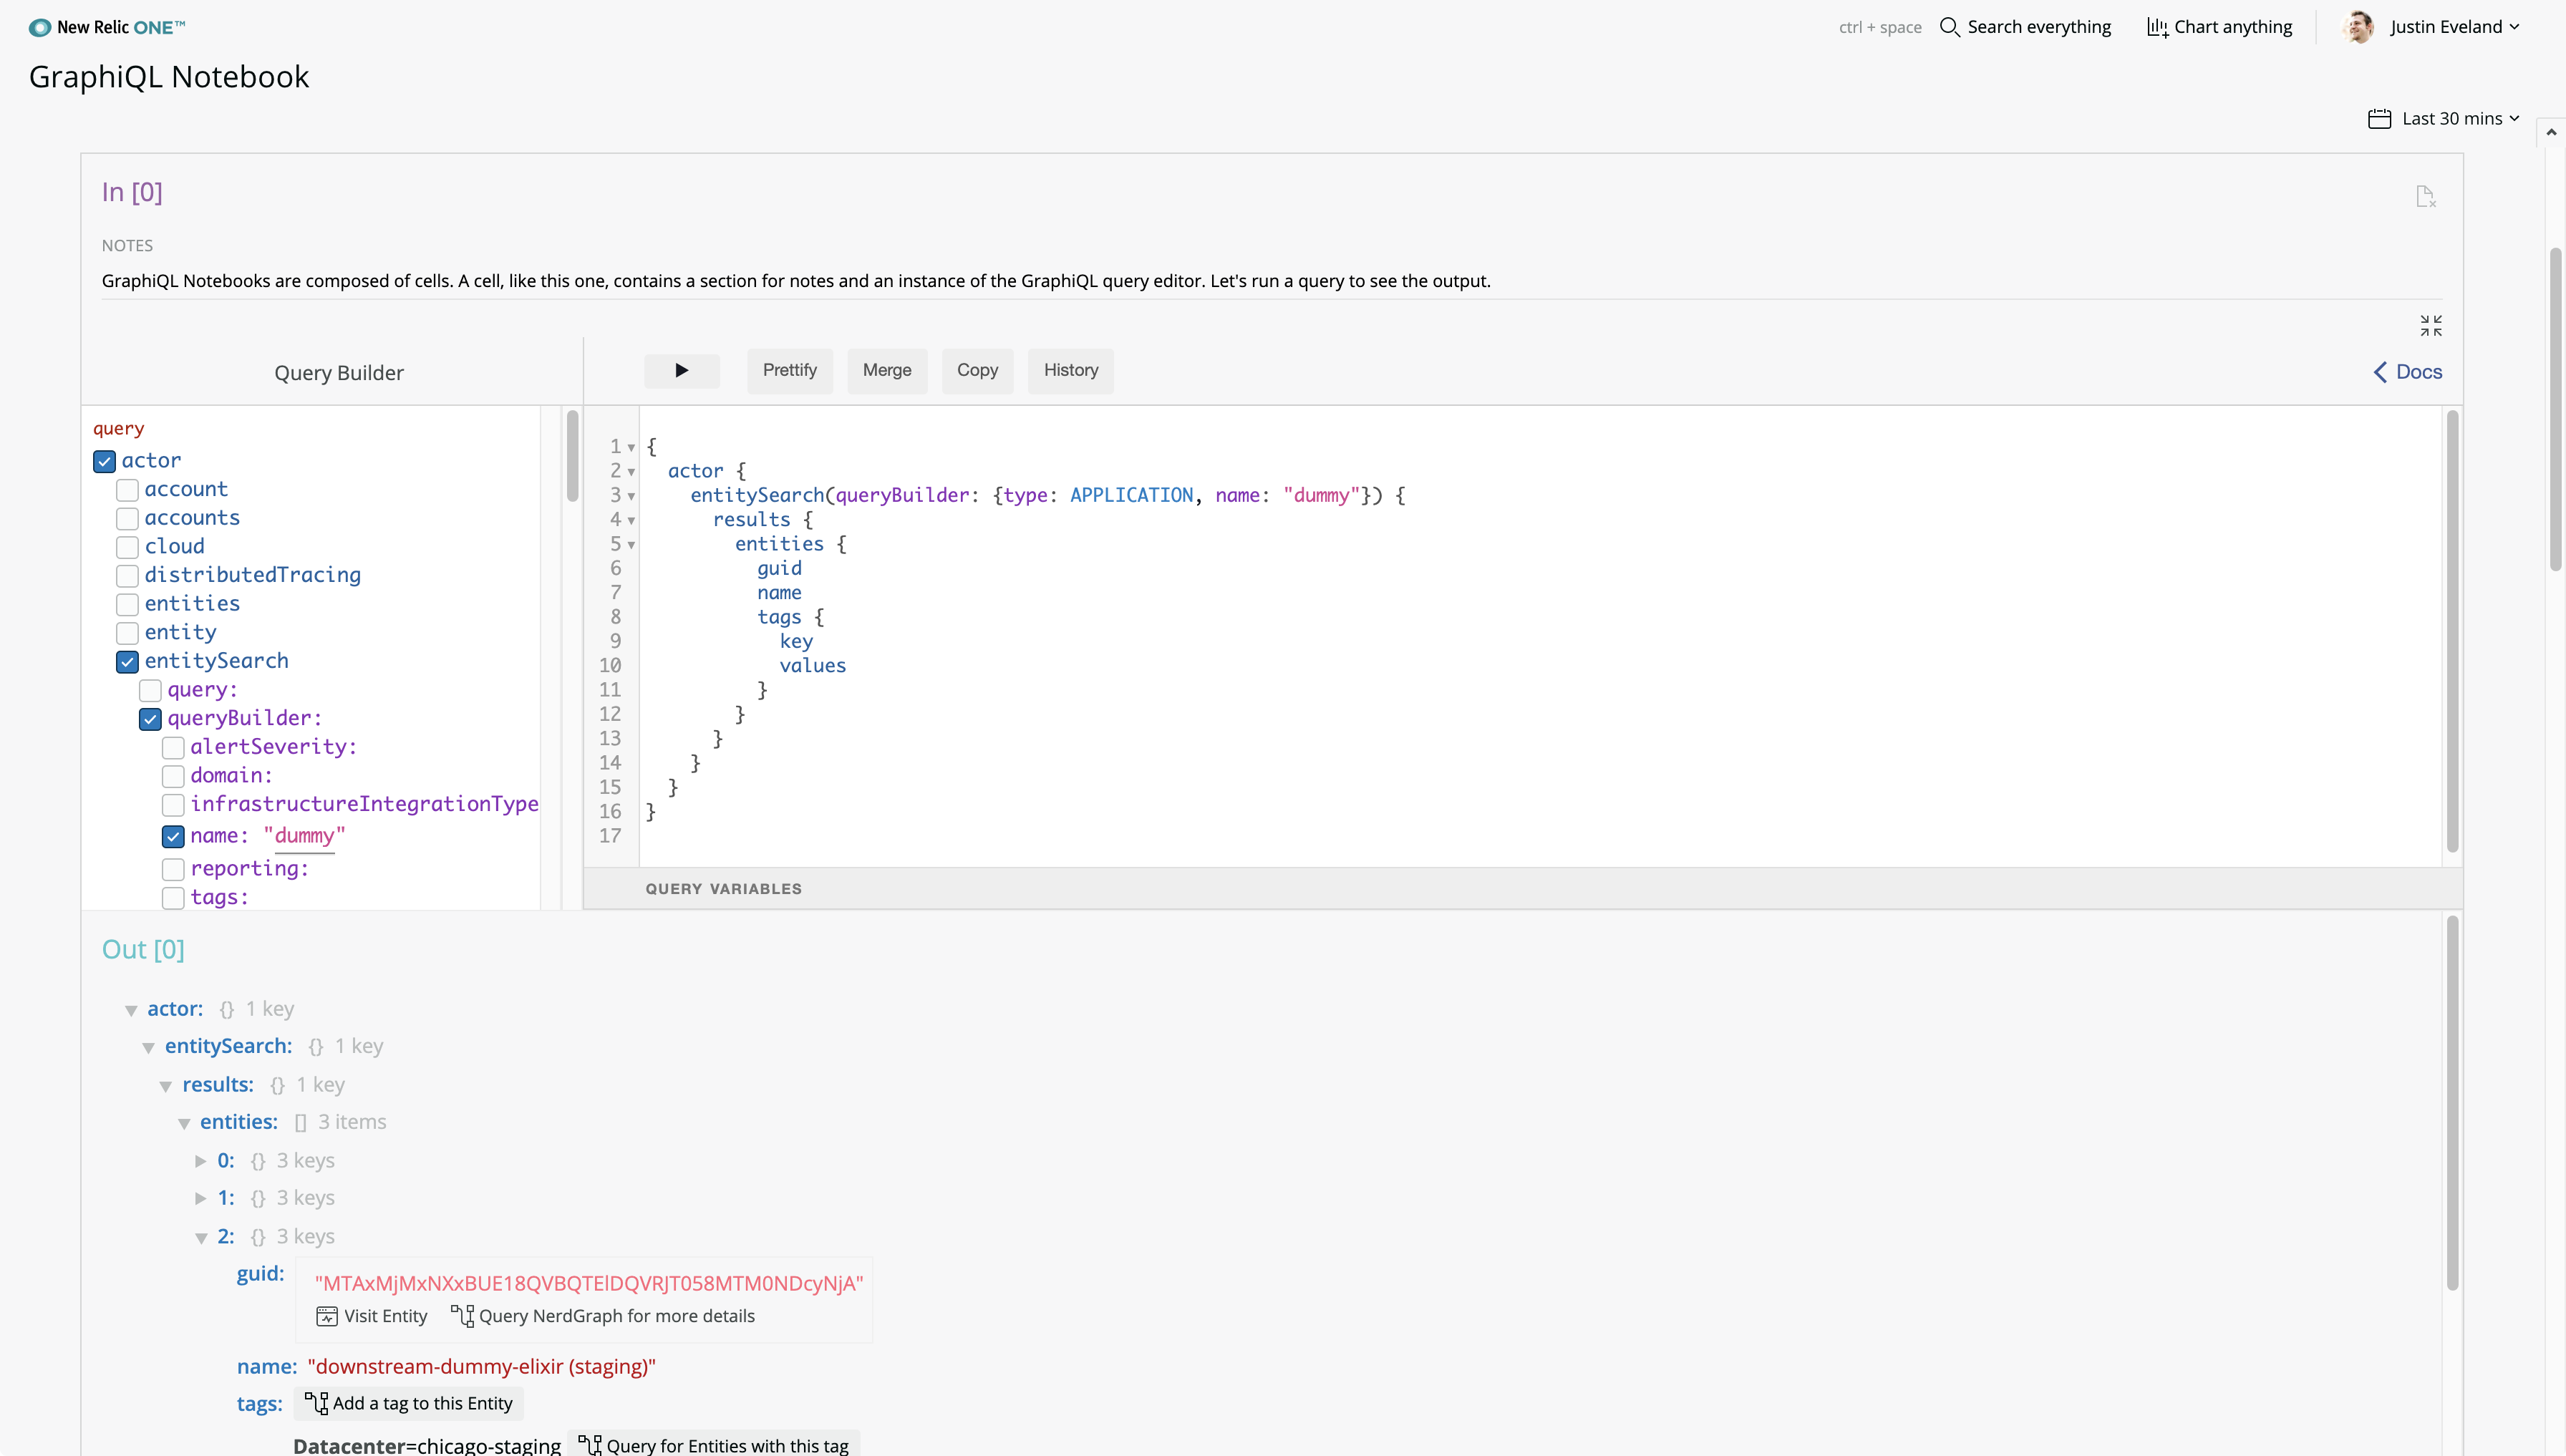Click Visit Entity link

[372, 1317]
